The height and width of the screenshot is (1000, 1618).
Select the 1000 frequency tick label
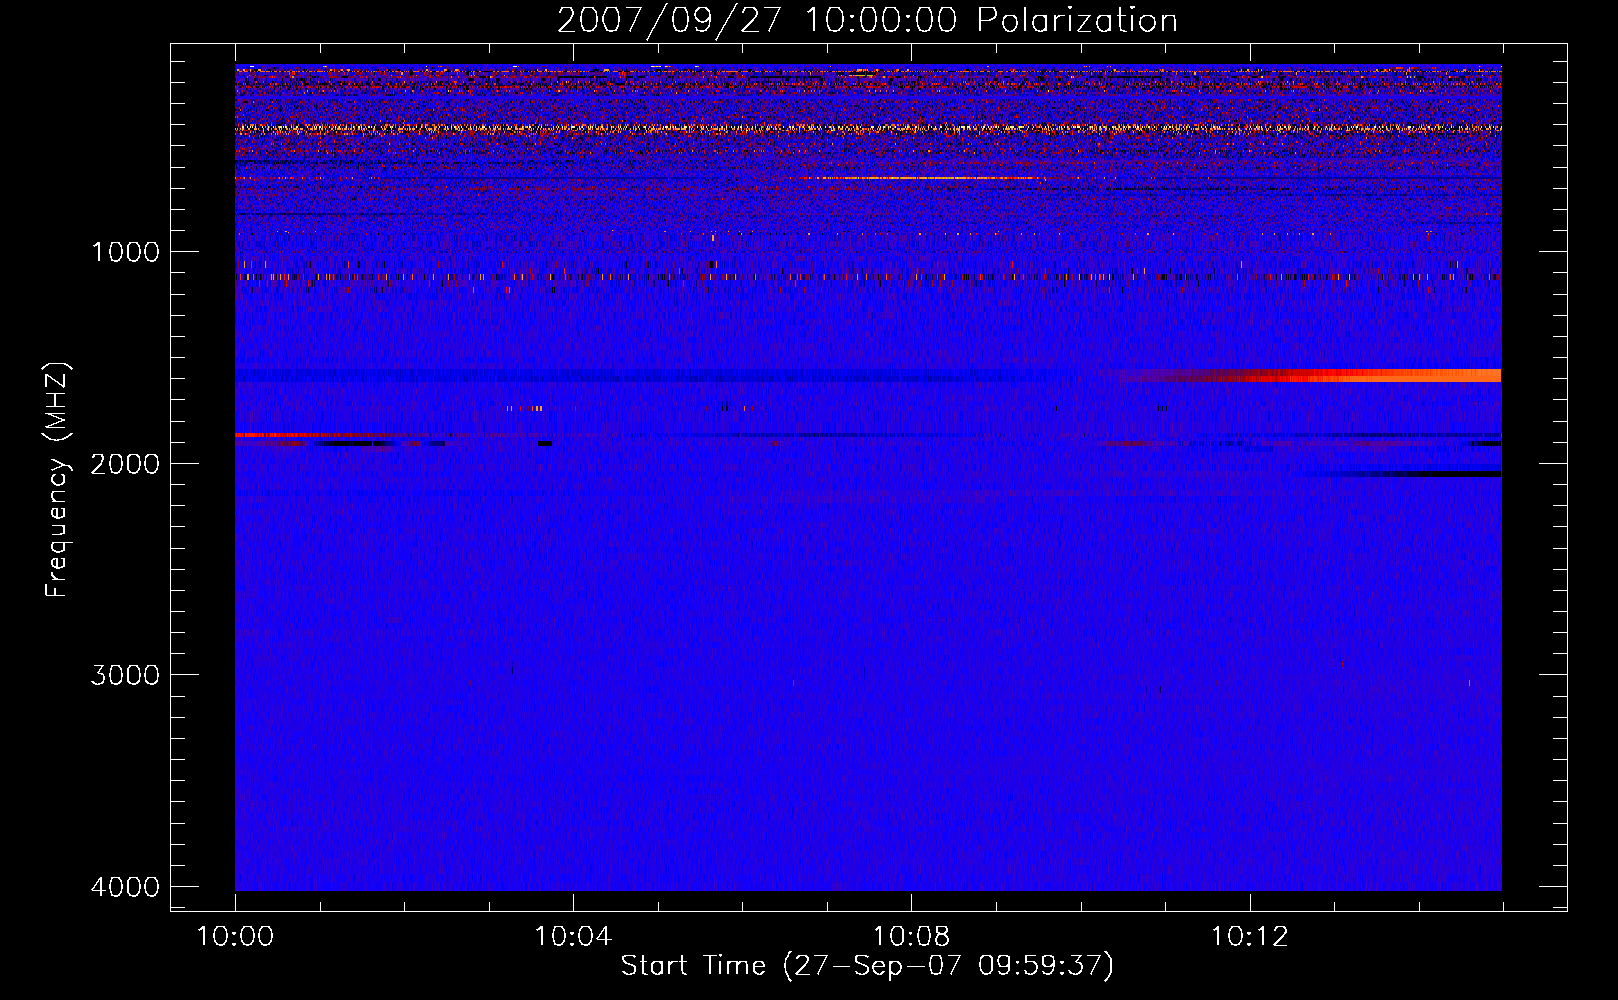point(125,252)
